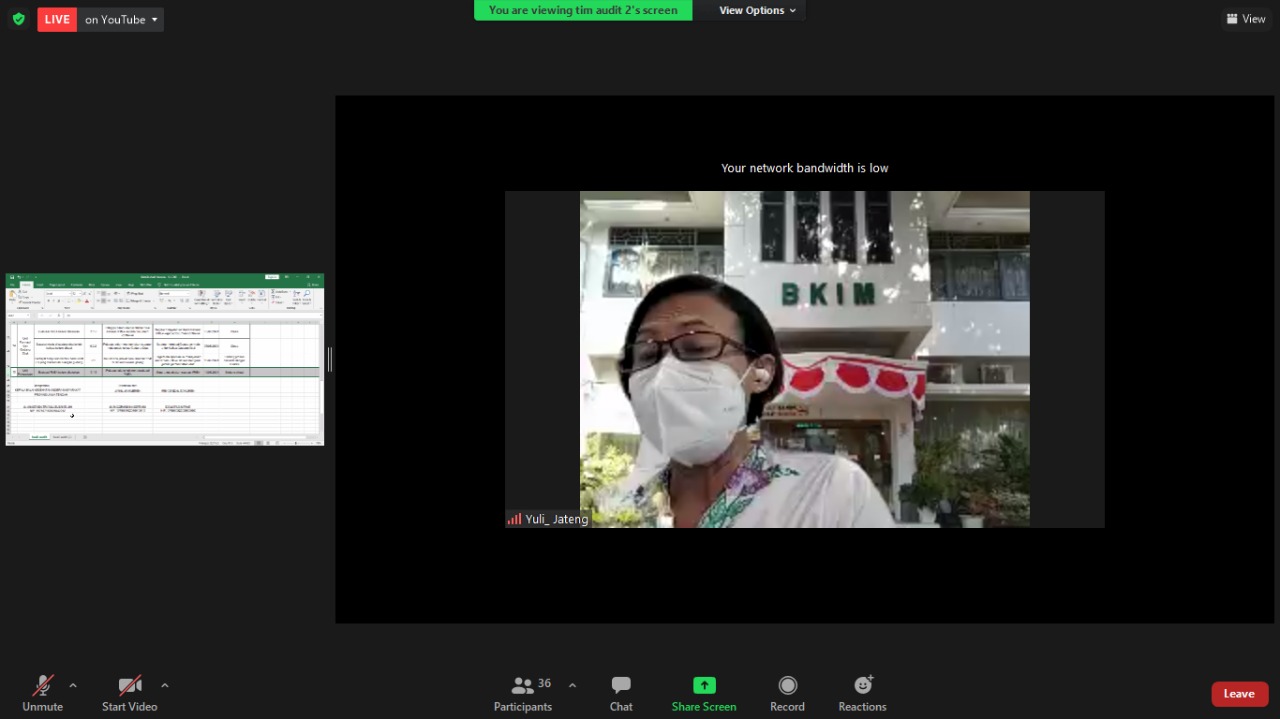Click the signal strength icon beside Yuli_ Jateng
The image size is (1280, 719).
514,519
